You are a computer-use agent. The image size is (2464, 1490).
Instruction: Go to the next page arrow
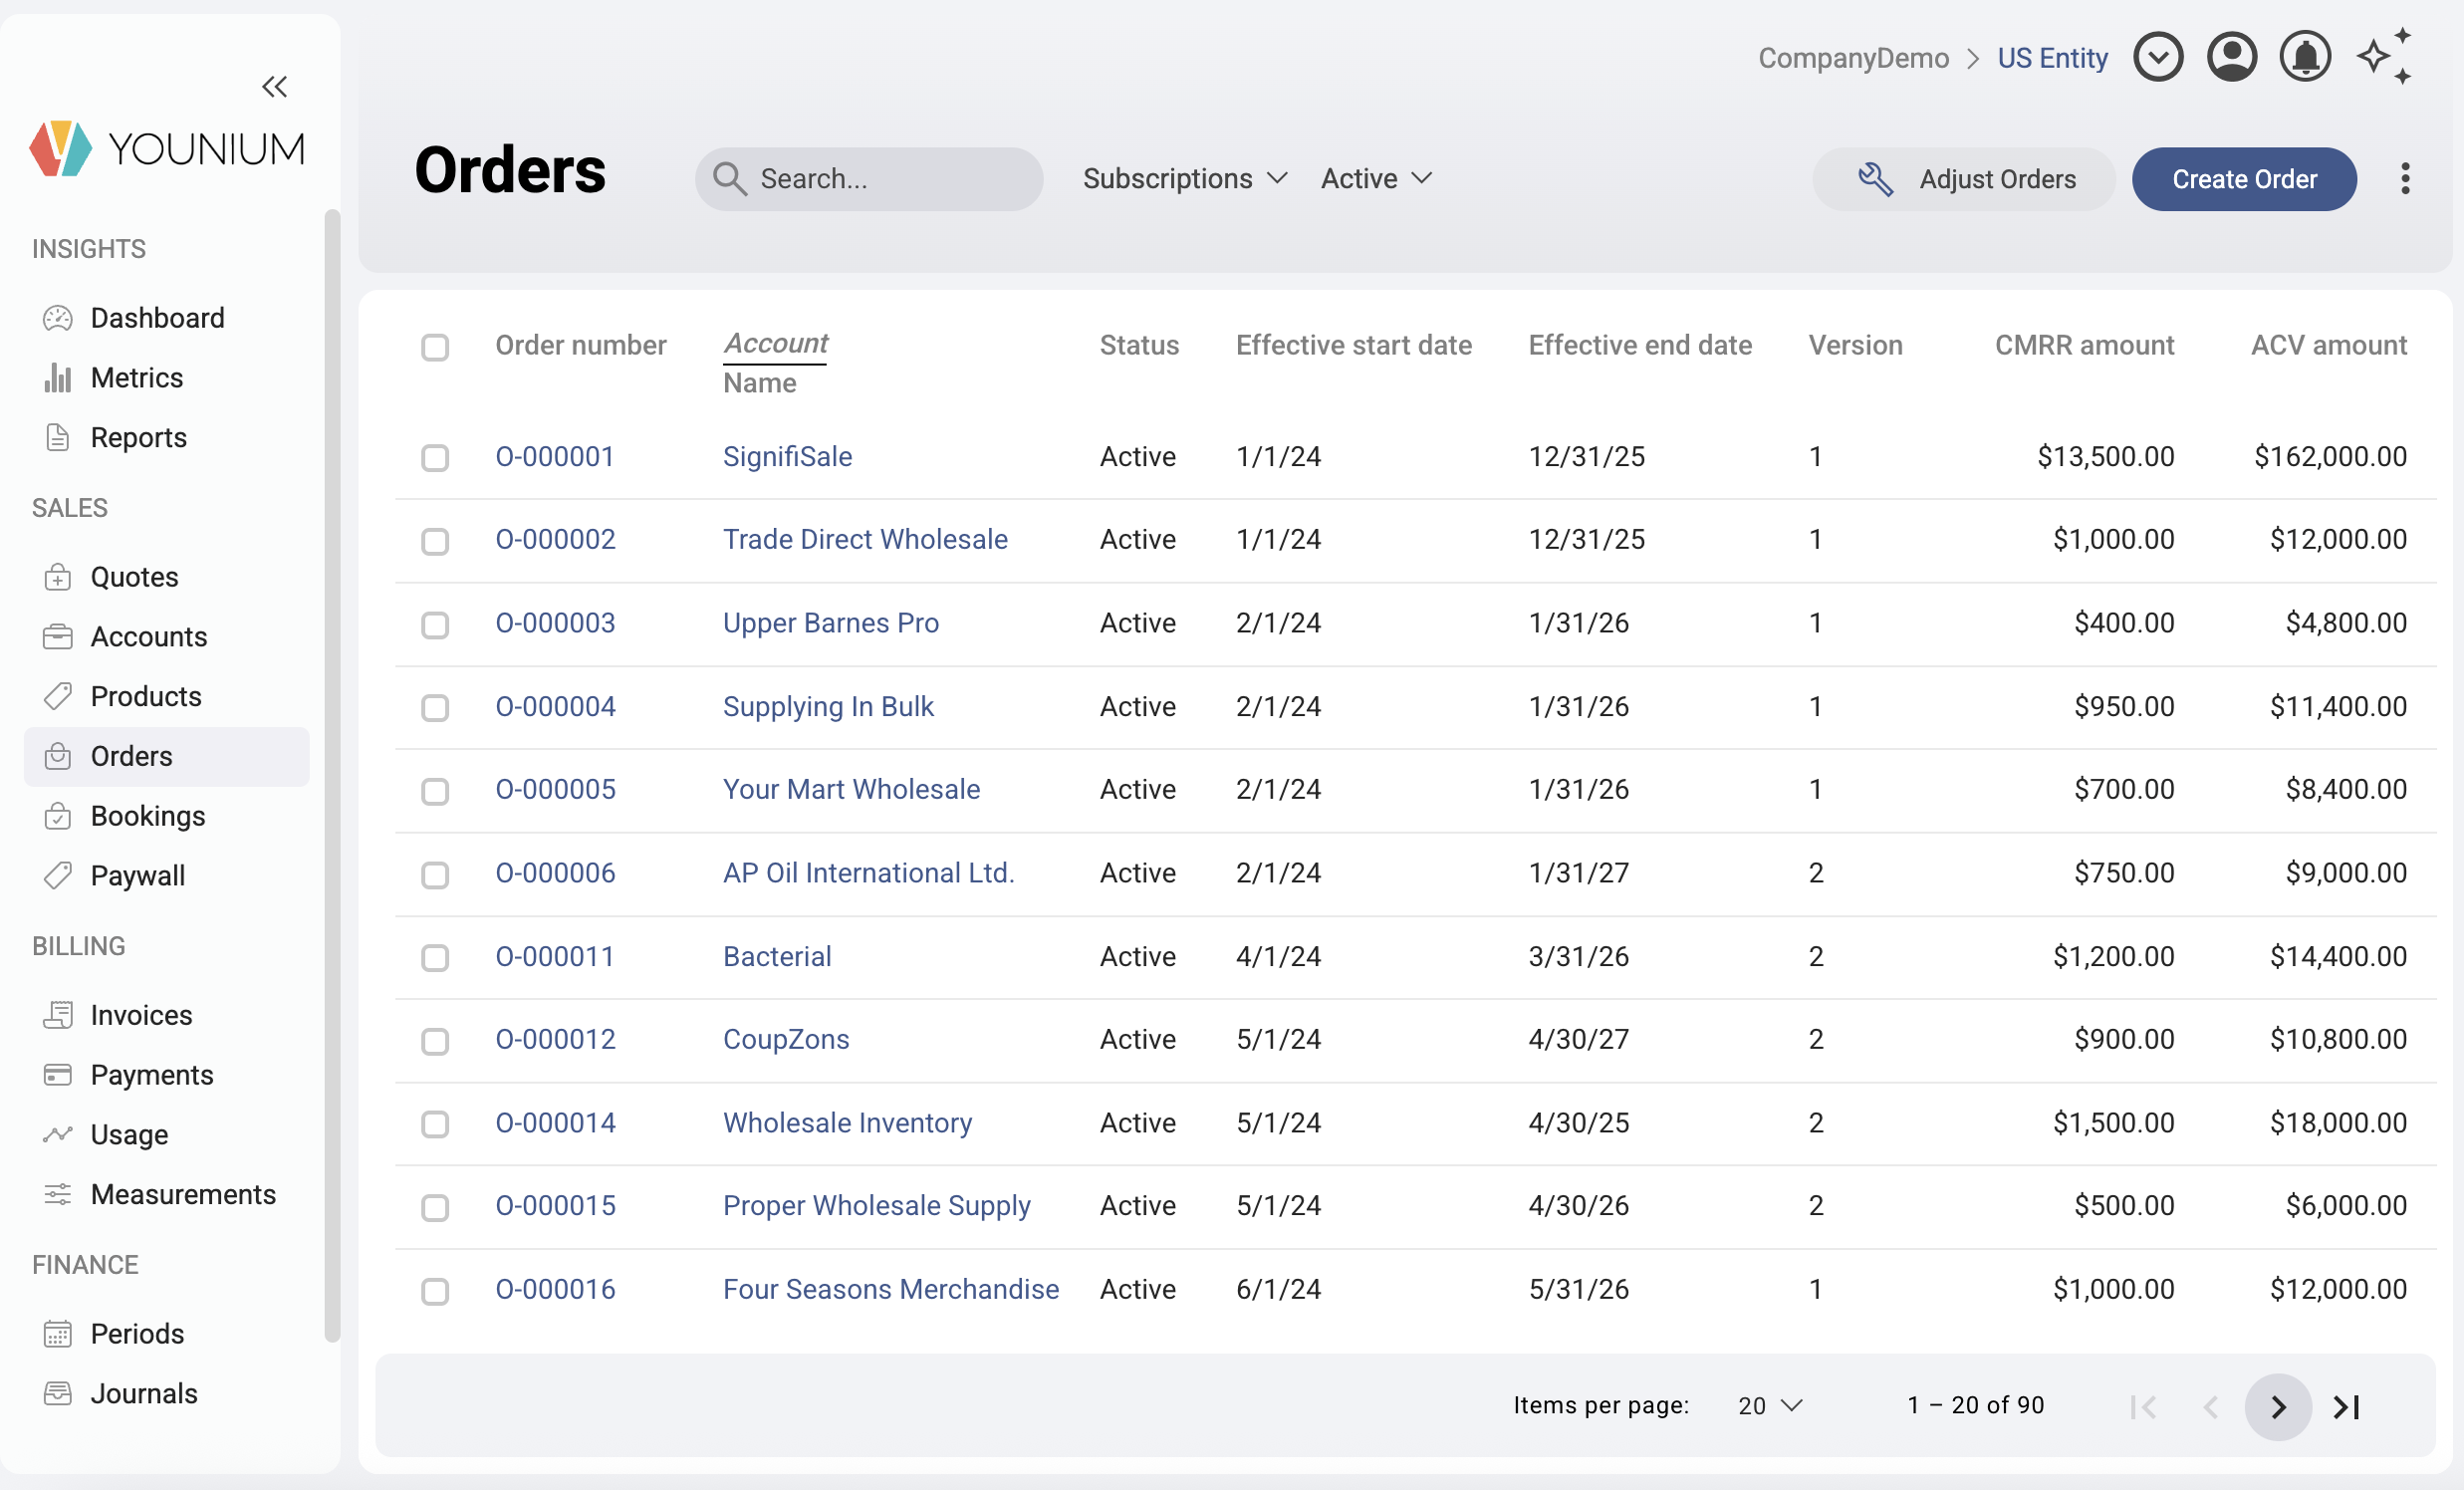2277,1406
